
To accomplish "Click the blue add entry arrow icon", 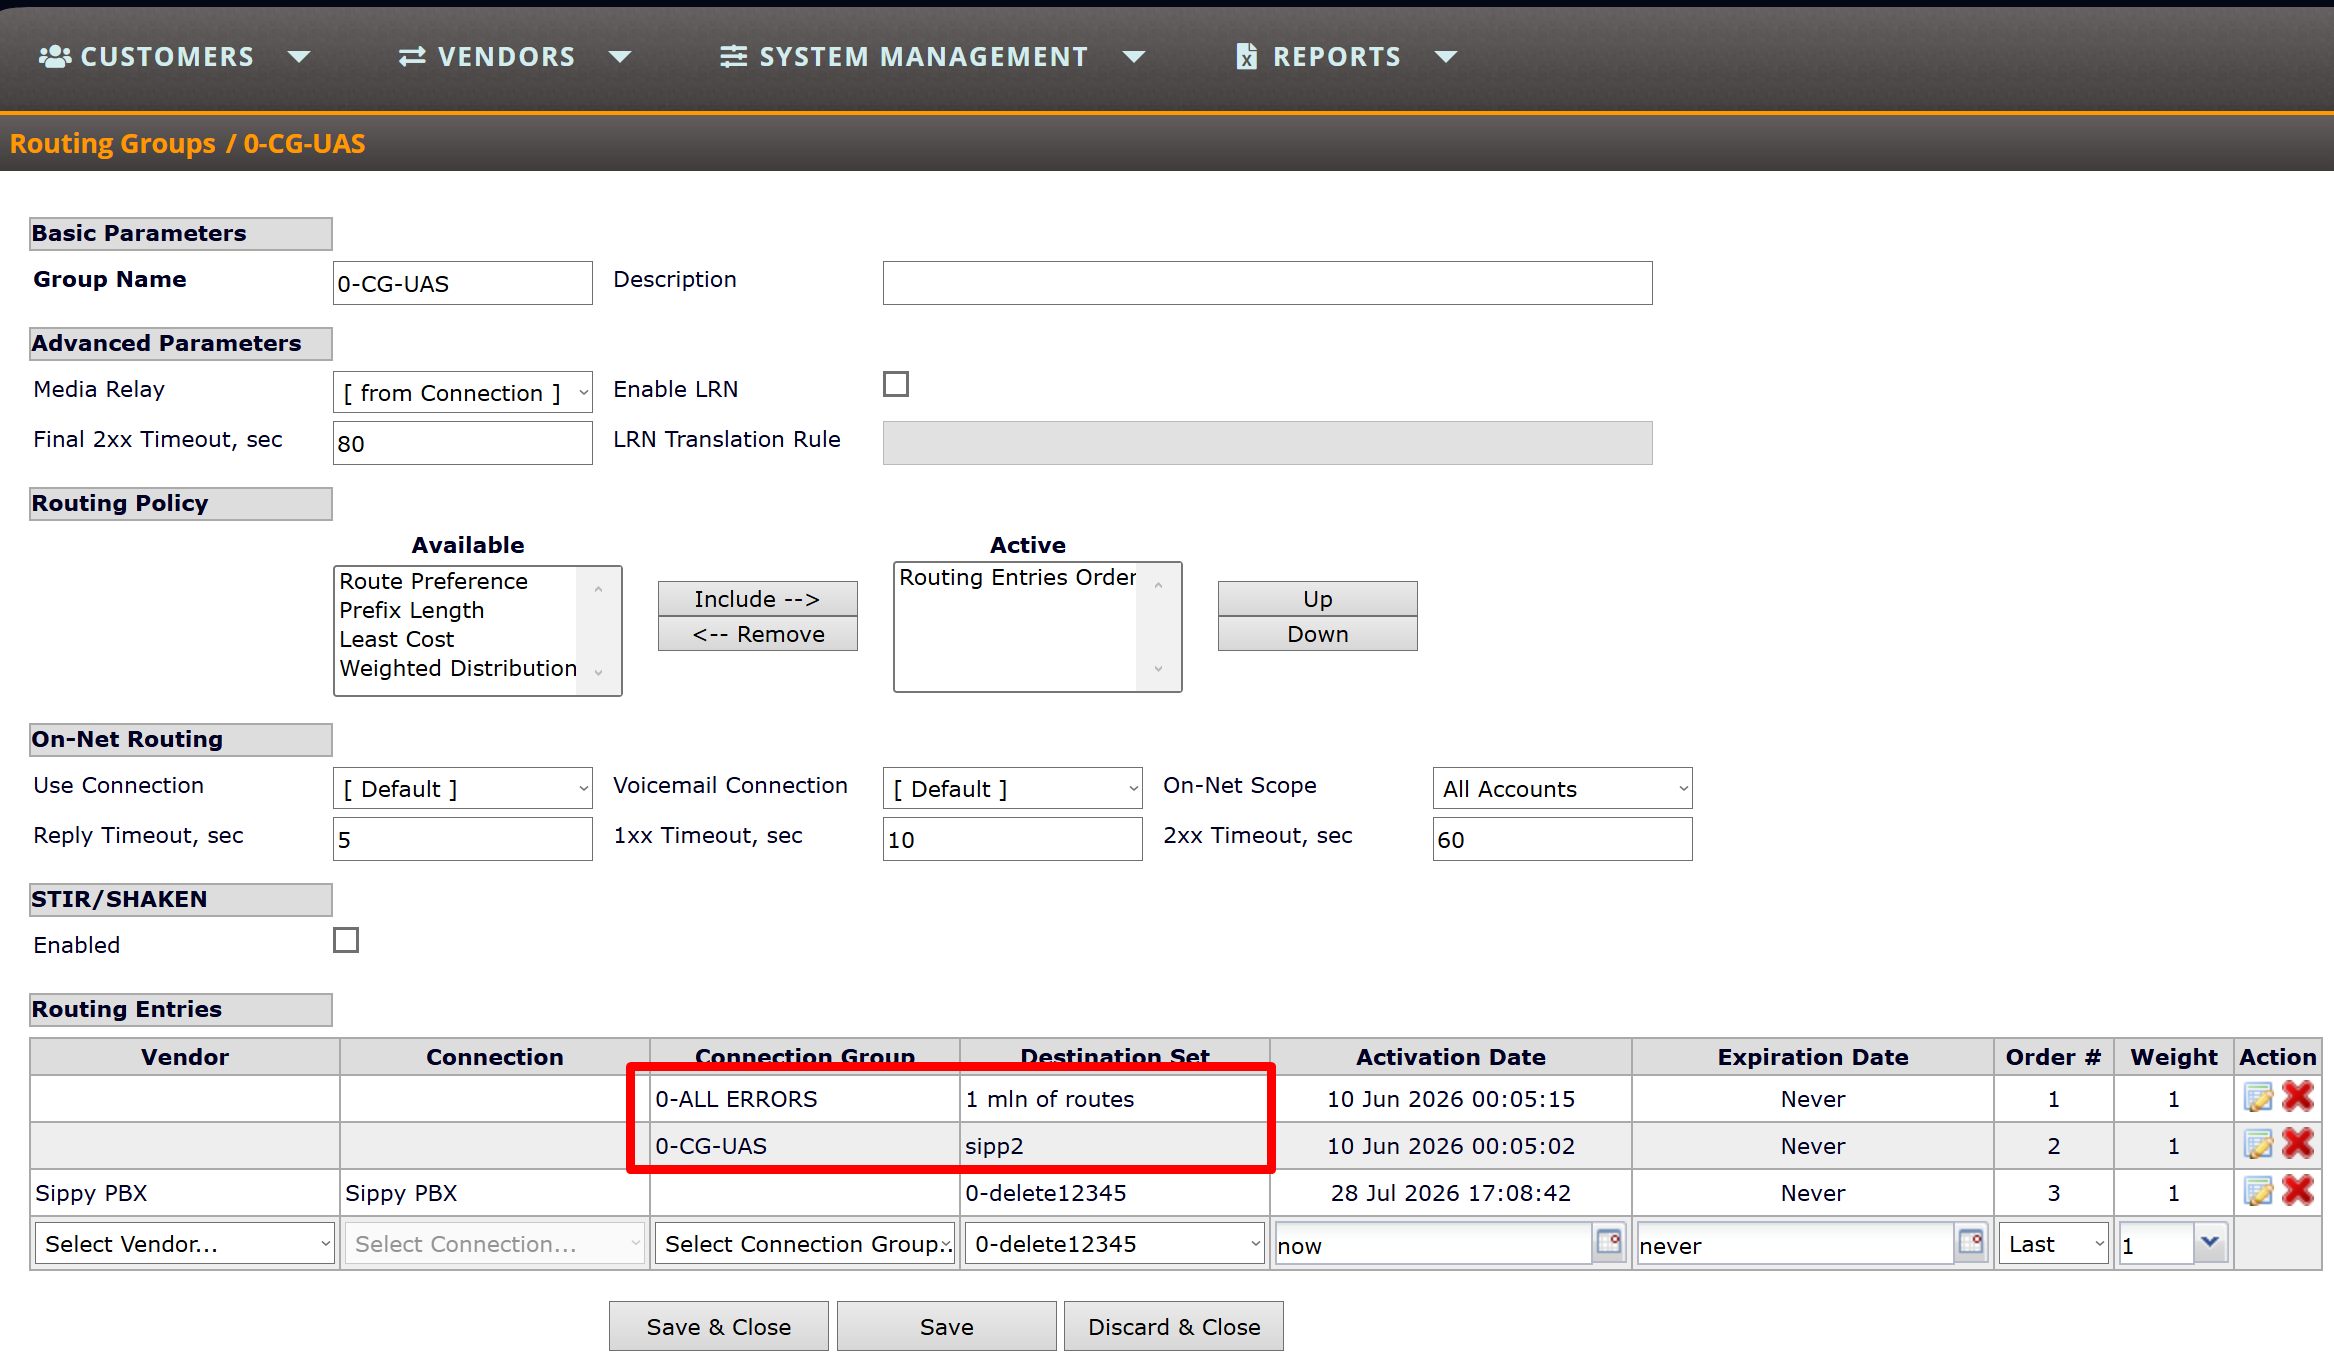I will (2211, 1242).
